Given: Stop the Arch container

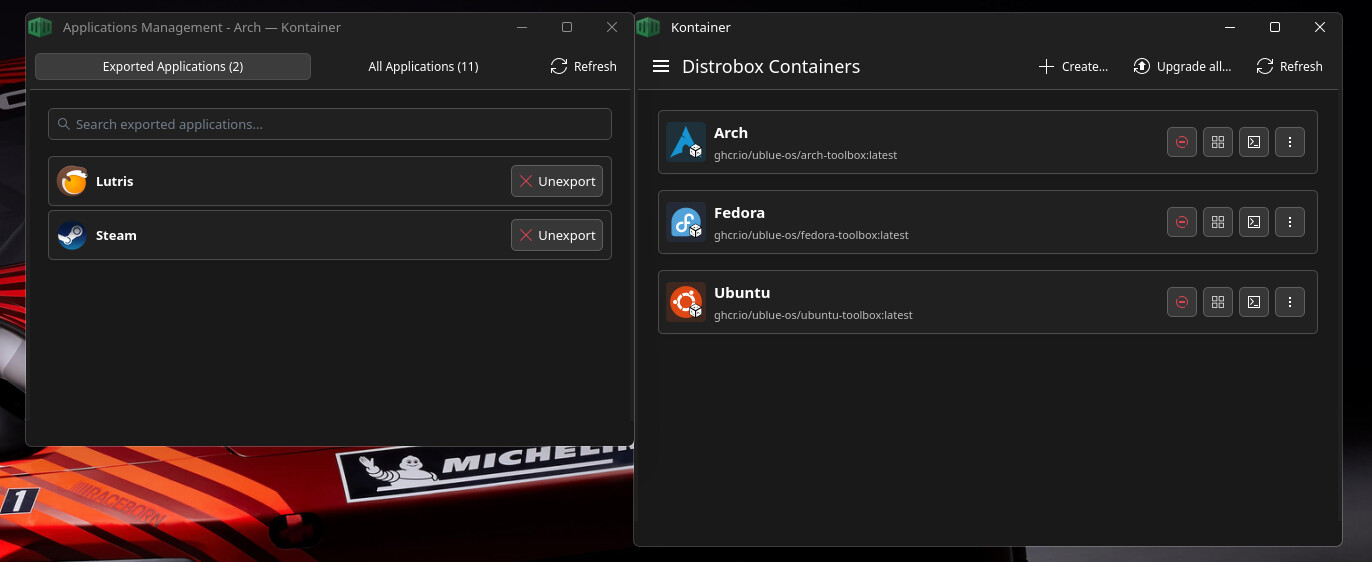Looking at the screenshot, I should click(1181, 142).
